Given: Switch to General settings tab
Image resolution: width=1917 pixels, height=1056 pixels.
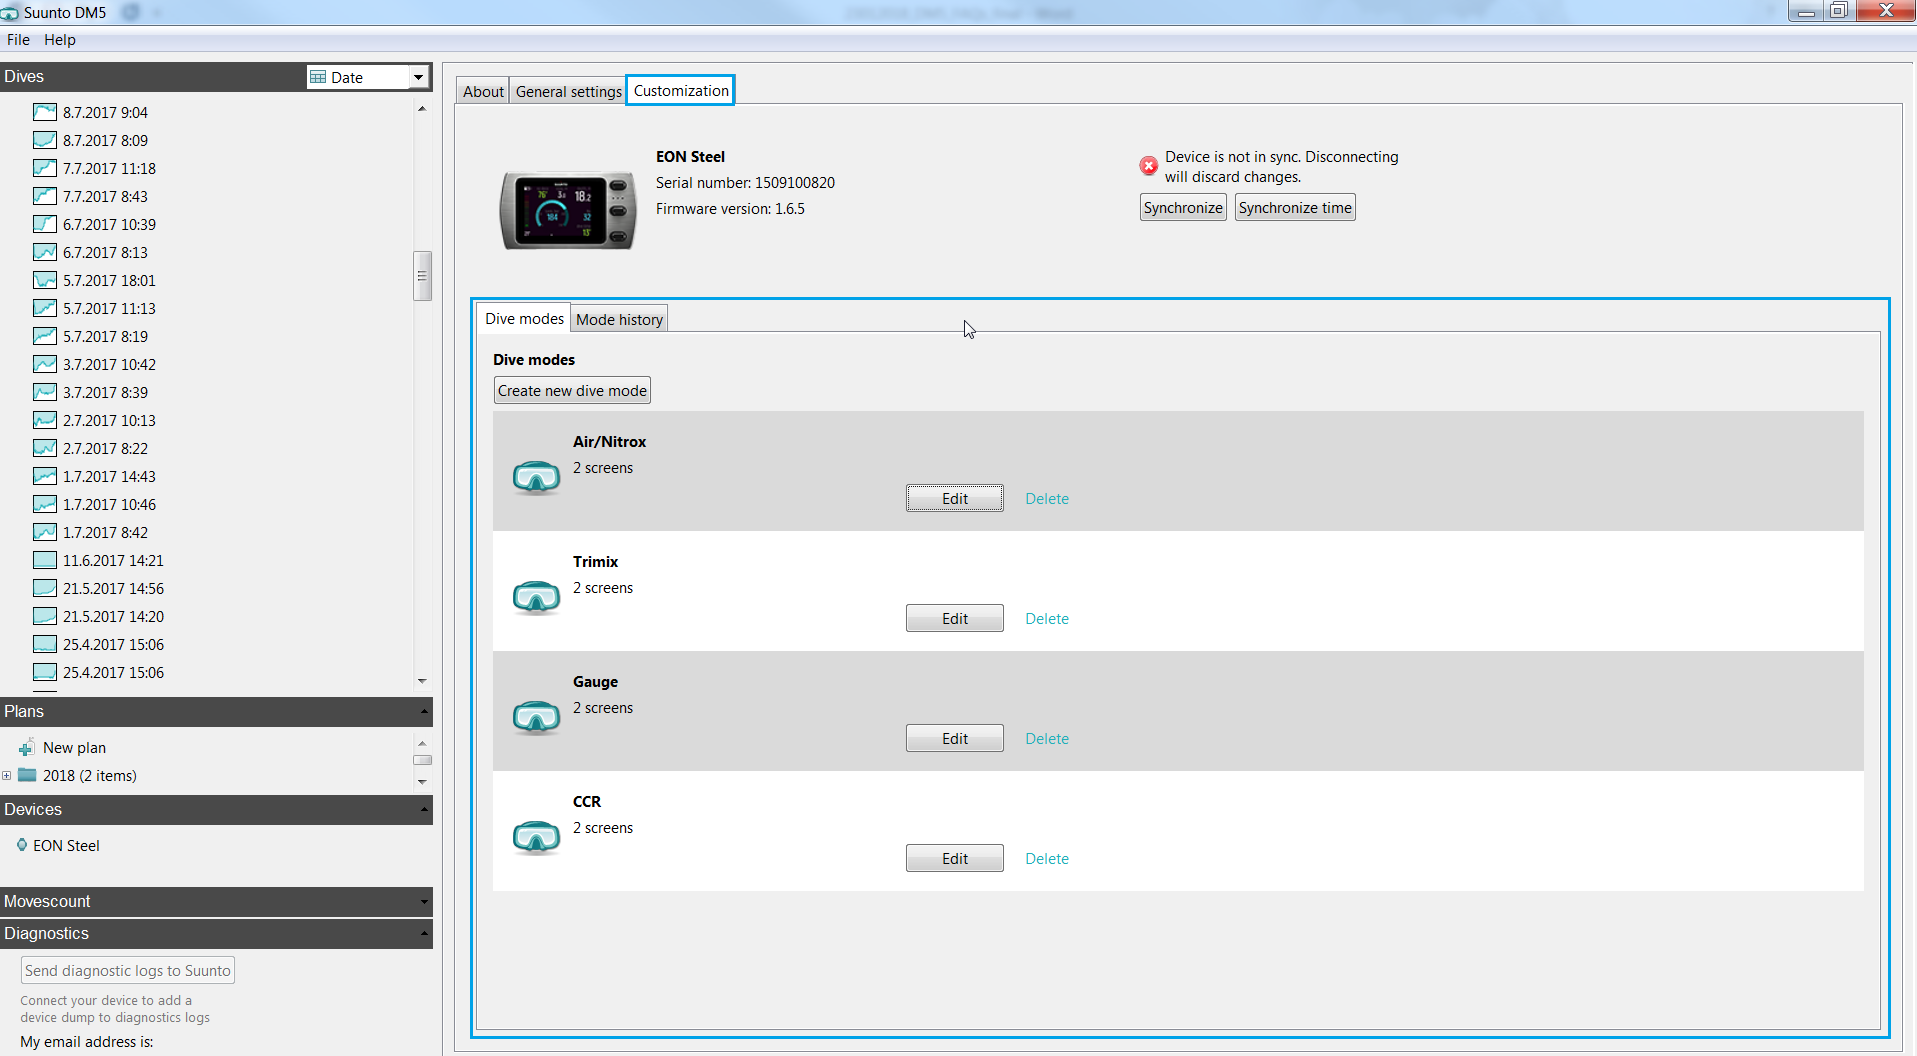Looking at the screenshot, I should pos(568,91).
